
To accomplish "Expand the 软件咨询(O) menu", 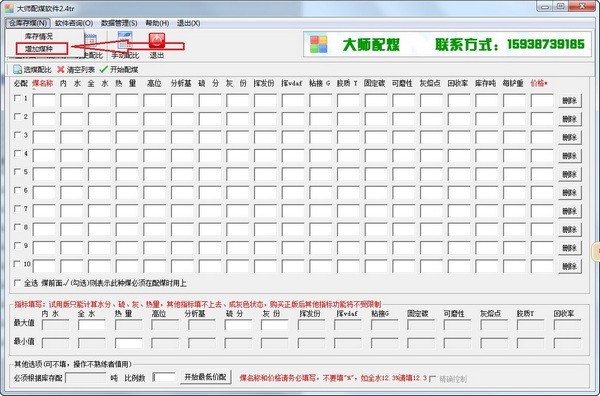I will click(74, 23).
